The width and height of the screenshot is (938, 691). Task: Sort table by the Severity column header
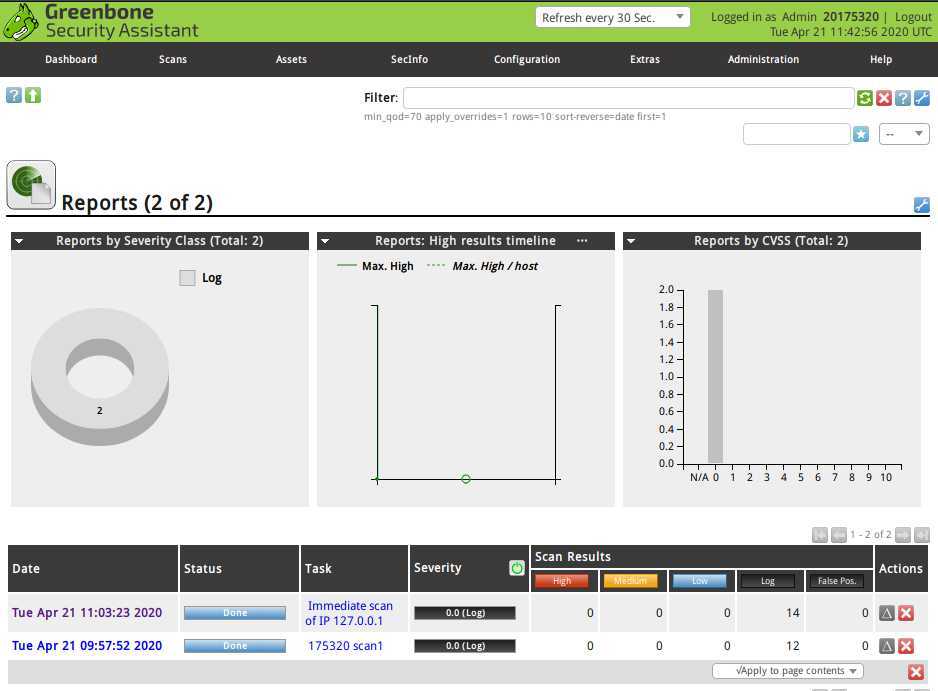coord(437,568)
